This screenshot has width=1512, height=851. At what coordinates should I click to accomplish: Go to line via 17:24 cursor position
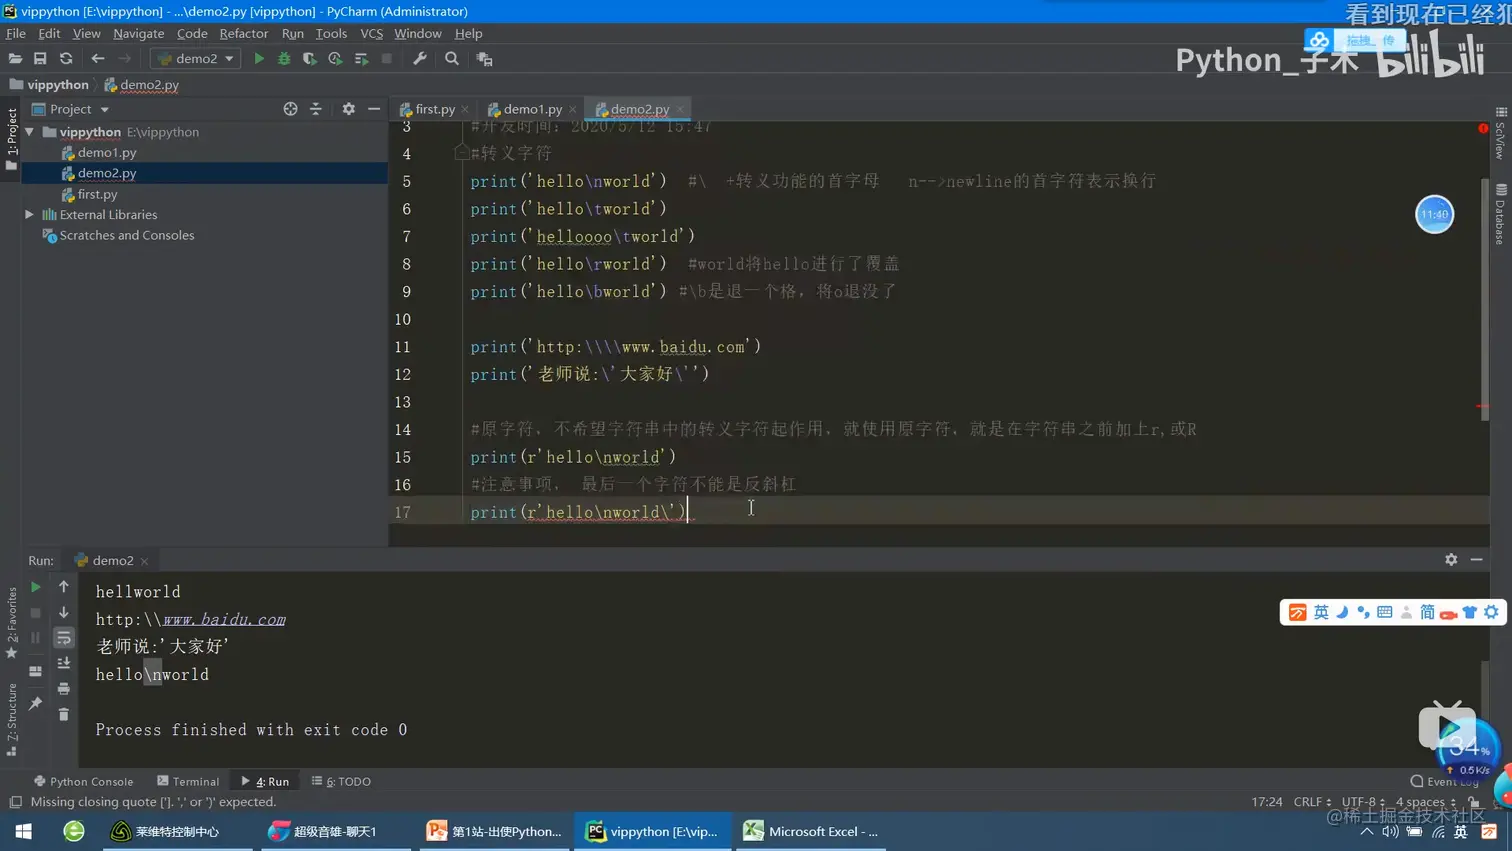tap(1267, 802)
